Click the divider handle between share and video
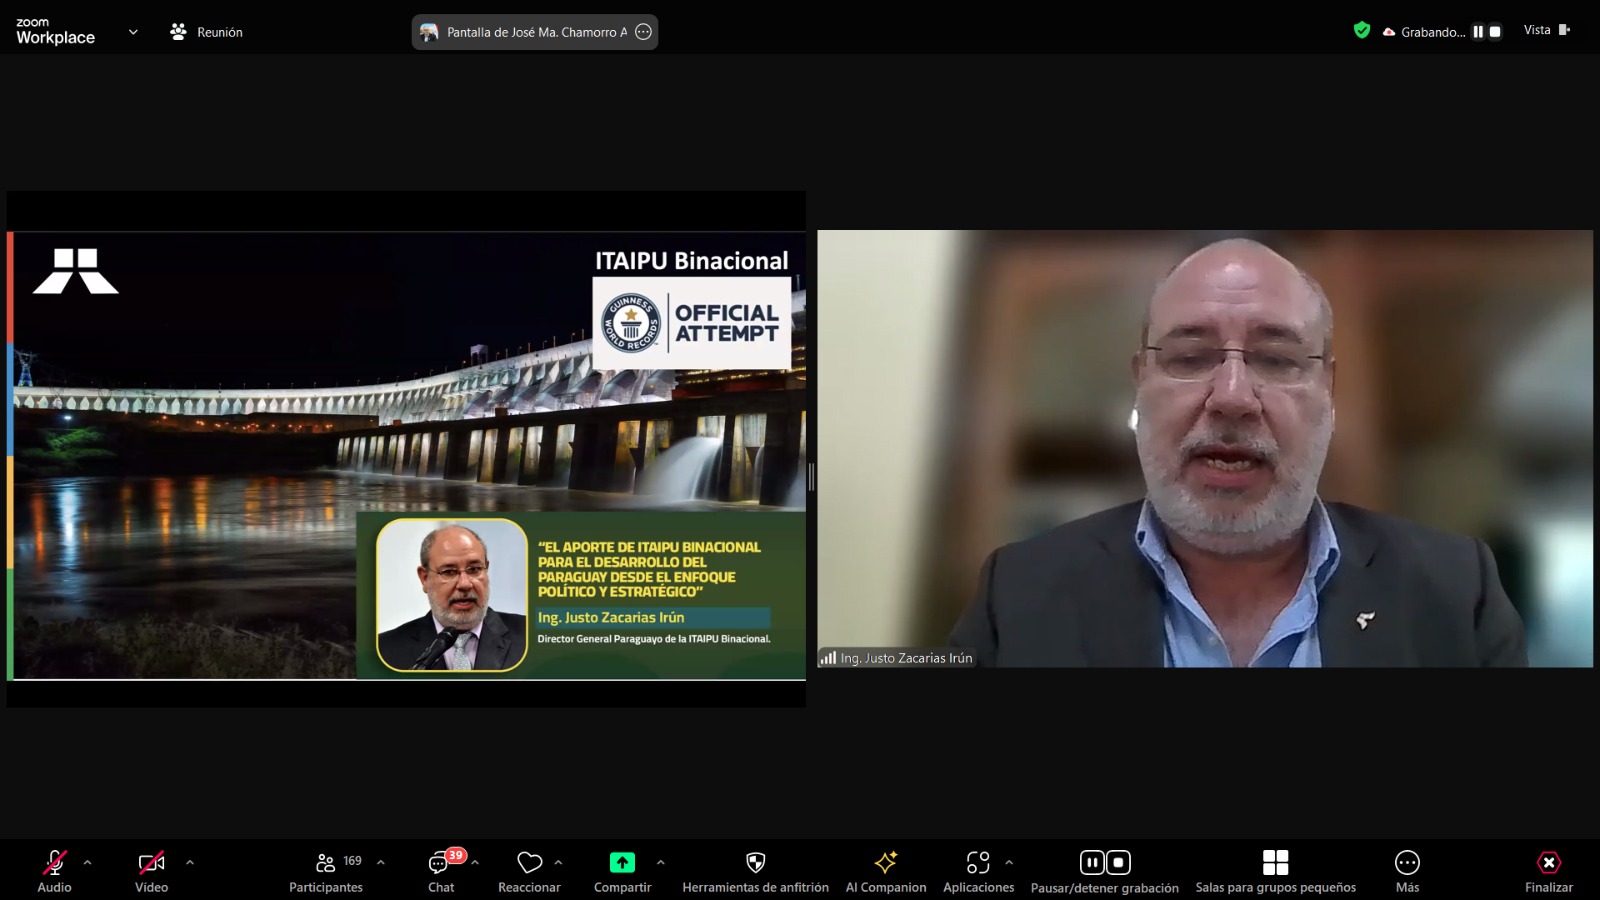Viewport: 1600px width, 900px height. [811, 477]
